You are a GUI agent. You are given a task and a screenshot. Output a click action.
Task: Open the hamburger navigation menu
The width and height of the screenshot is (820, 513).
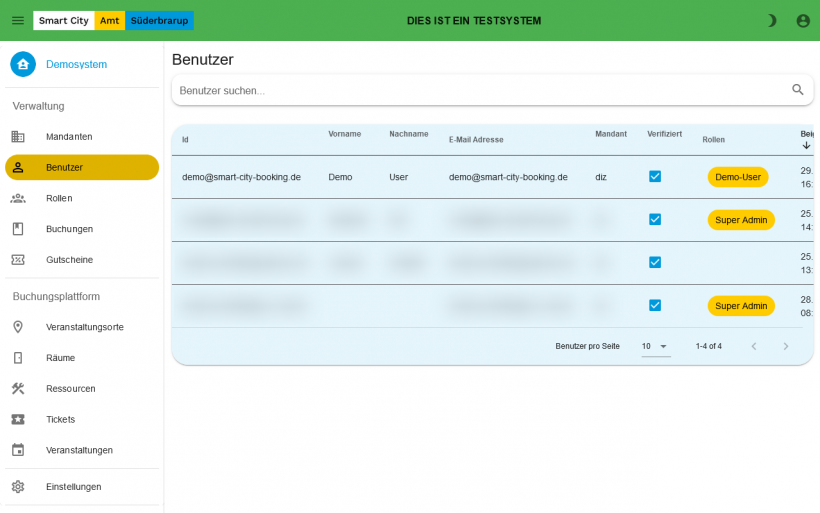18,20
